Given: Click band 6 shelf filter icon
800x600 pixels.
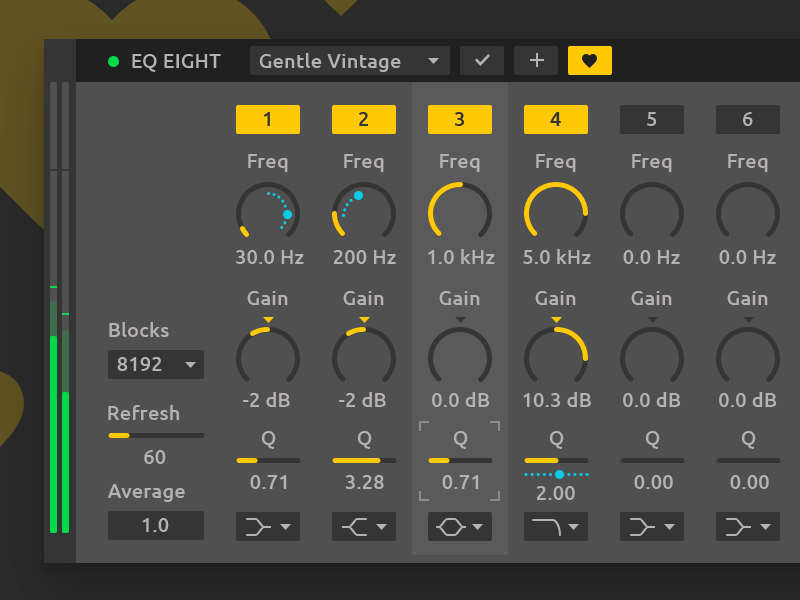Looking at the screenshot, I should tap(748, 526).
